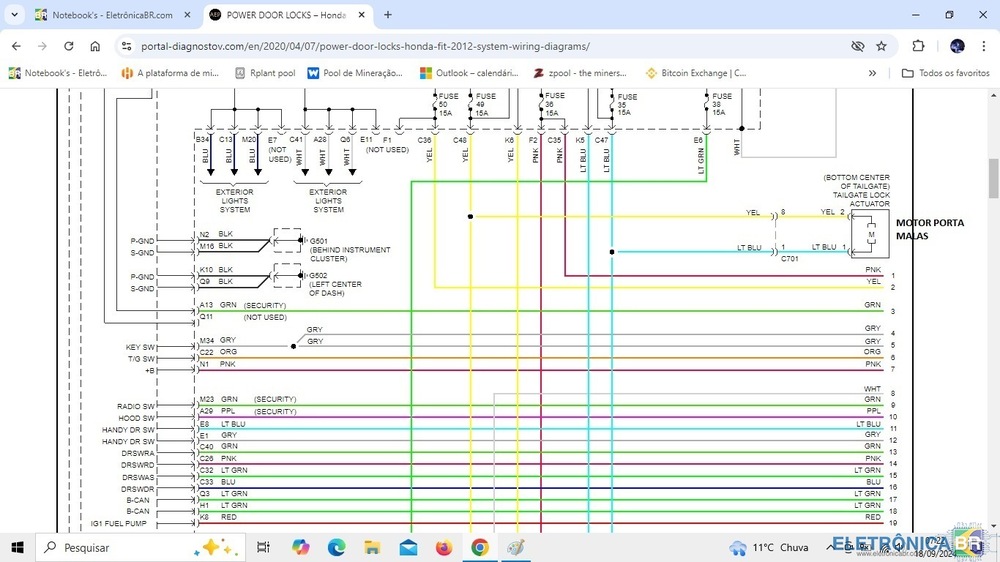
Task: Bookmark this page with star icon
Action: (881, 46)
